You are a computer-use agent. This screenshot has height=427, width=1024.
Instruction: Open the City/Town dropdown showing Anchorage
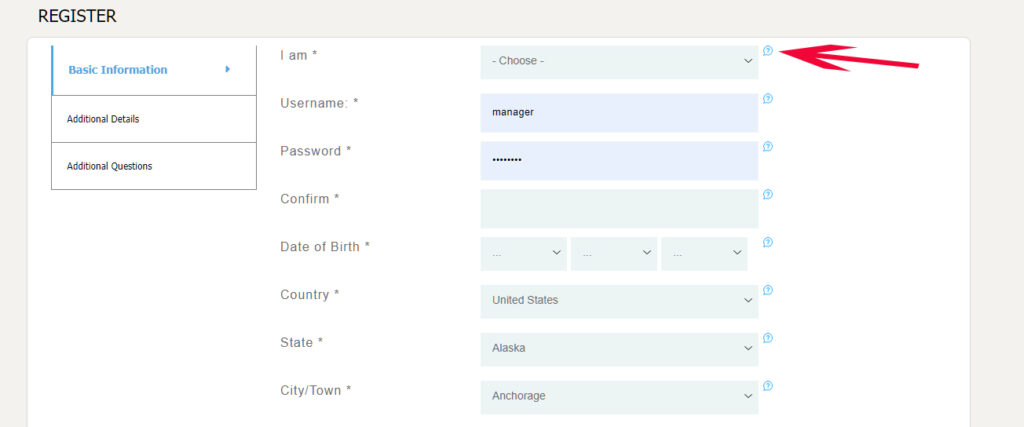(619, 397)
